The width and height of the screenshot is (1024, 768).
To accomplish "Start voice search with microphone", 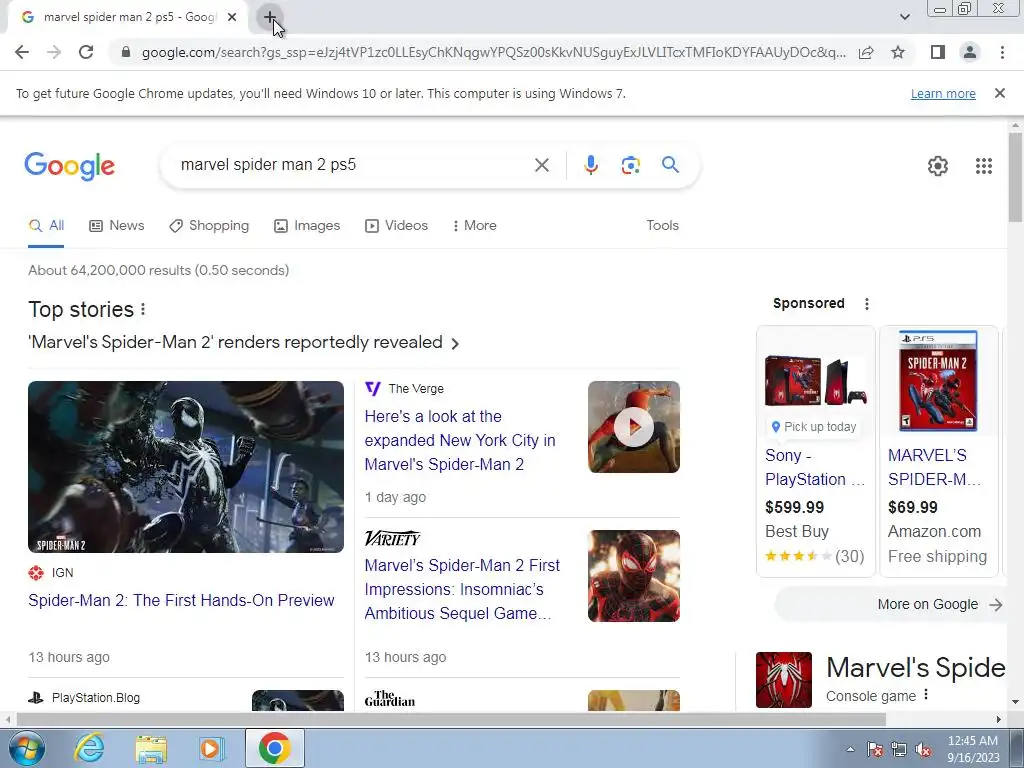I will [590, 165].
